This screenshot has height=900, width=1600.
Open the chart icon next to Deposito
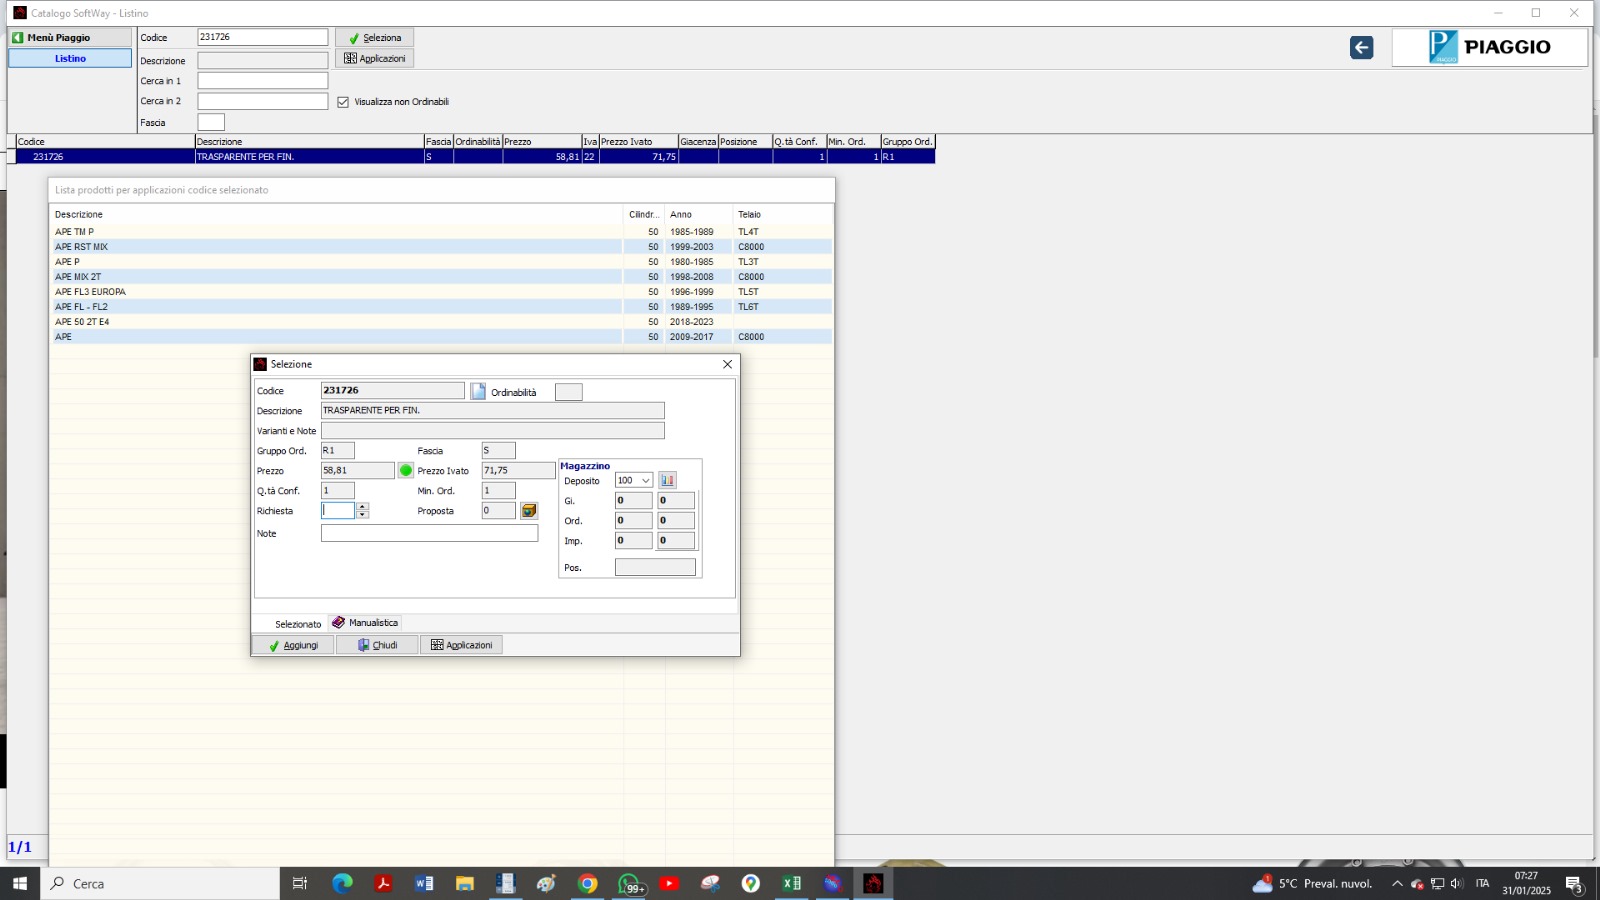[667, 481]
